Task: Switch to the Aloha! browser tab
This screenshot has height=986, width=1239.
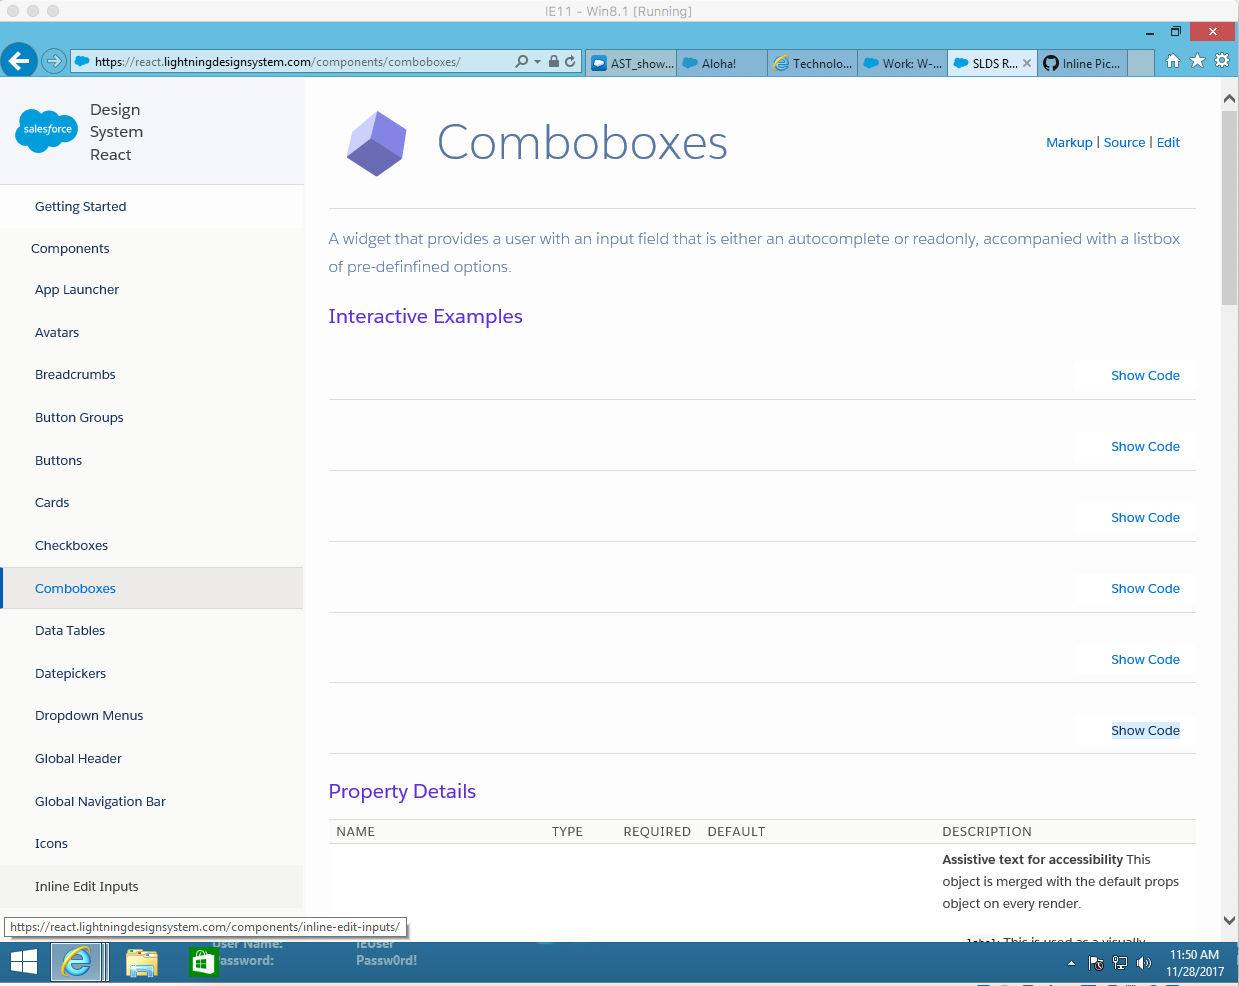Action: pos(721,62)
